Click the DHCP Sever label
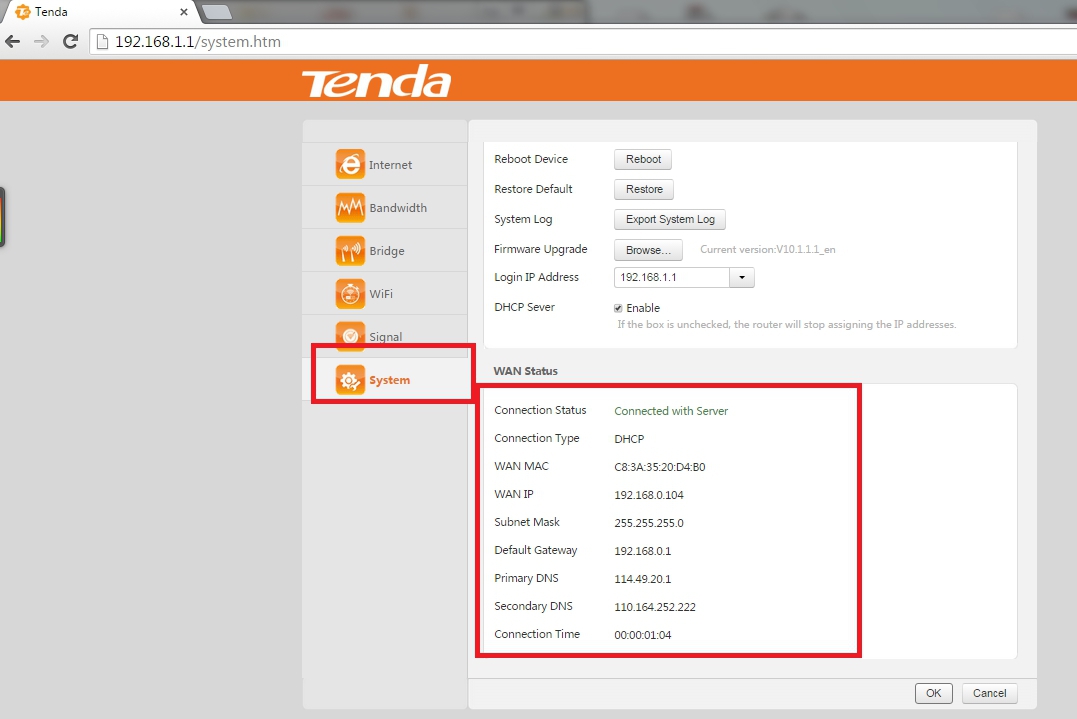Viewport: 1077px width, 719px height. (x=524, y=308)
